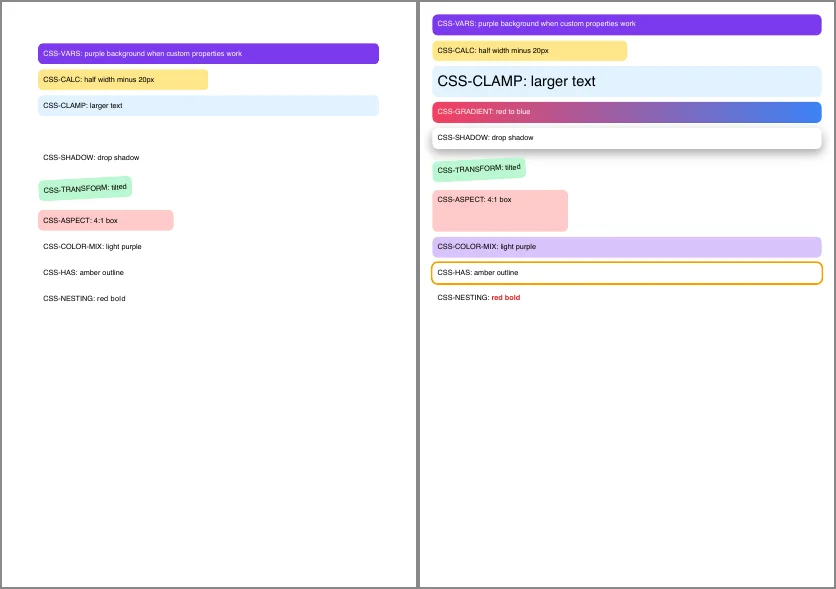The height and width of the screenshot is (589, 836).
Task: Click CSS-SHADOW drop shadow text in left page
Action: click(x=91, y=158)
